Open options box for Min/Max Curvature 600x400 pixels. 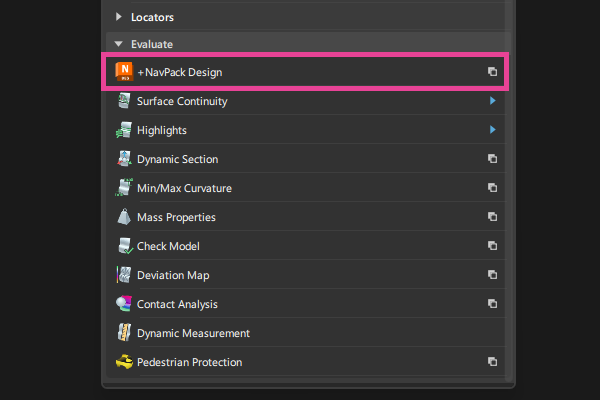pyautogui.click(x=492, y=188)
